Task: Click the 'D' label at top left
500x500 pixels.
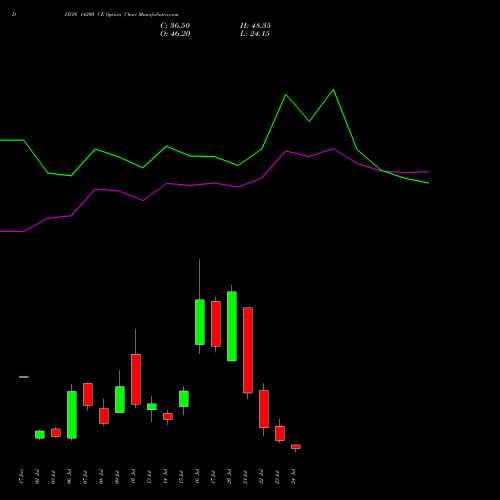Action: [x=14, y=15]
